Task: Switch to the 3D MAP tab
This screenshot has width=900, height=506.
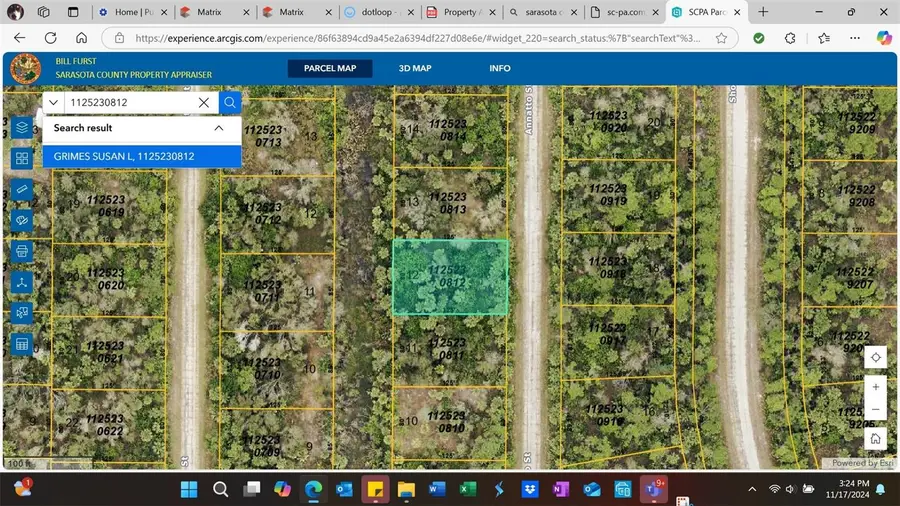Action: pyautogui.click(x=415, y=68)
